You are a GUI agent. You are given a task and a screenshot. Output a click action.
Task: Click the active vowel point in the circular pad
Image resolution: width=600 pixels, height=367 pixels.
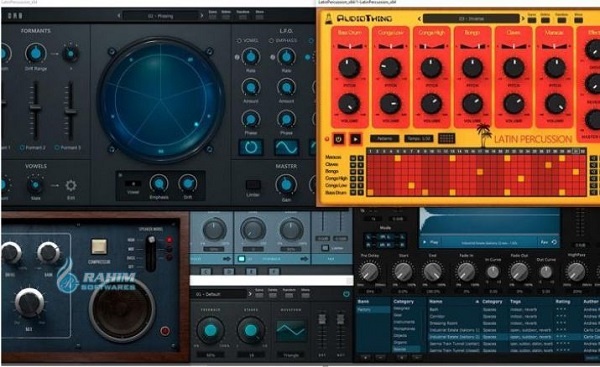click(x=196, y=124)
